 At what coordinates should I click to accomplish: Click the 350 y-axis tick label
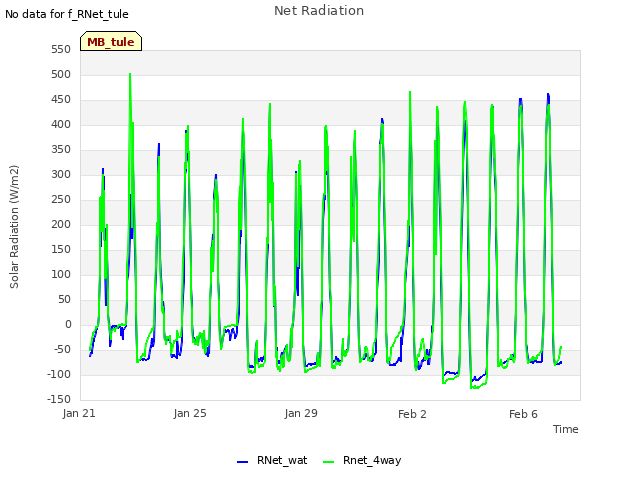pyautogui.click(x=61, y=149)
